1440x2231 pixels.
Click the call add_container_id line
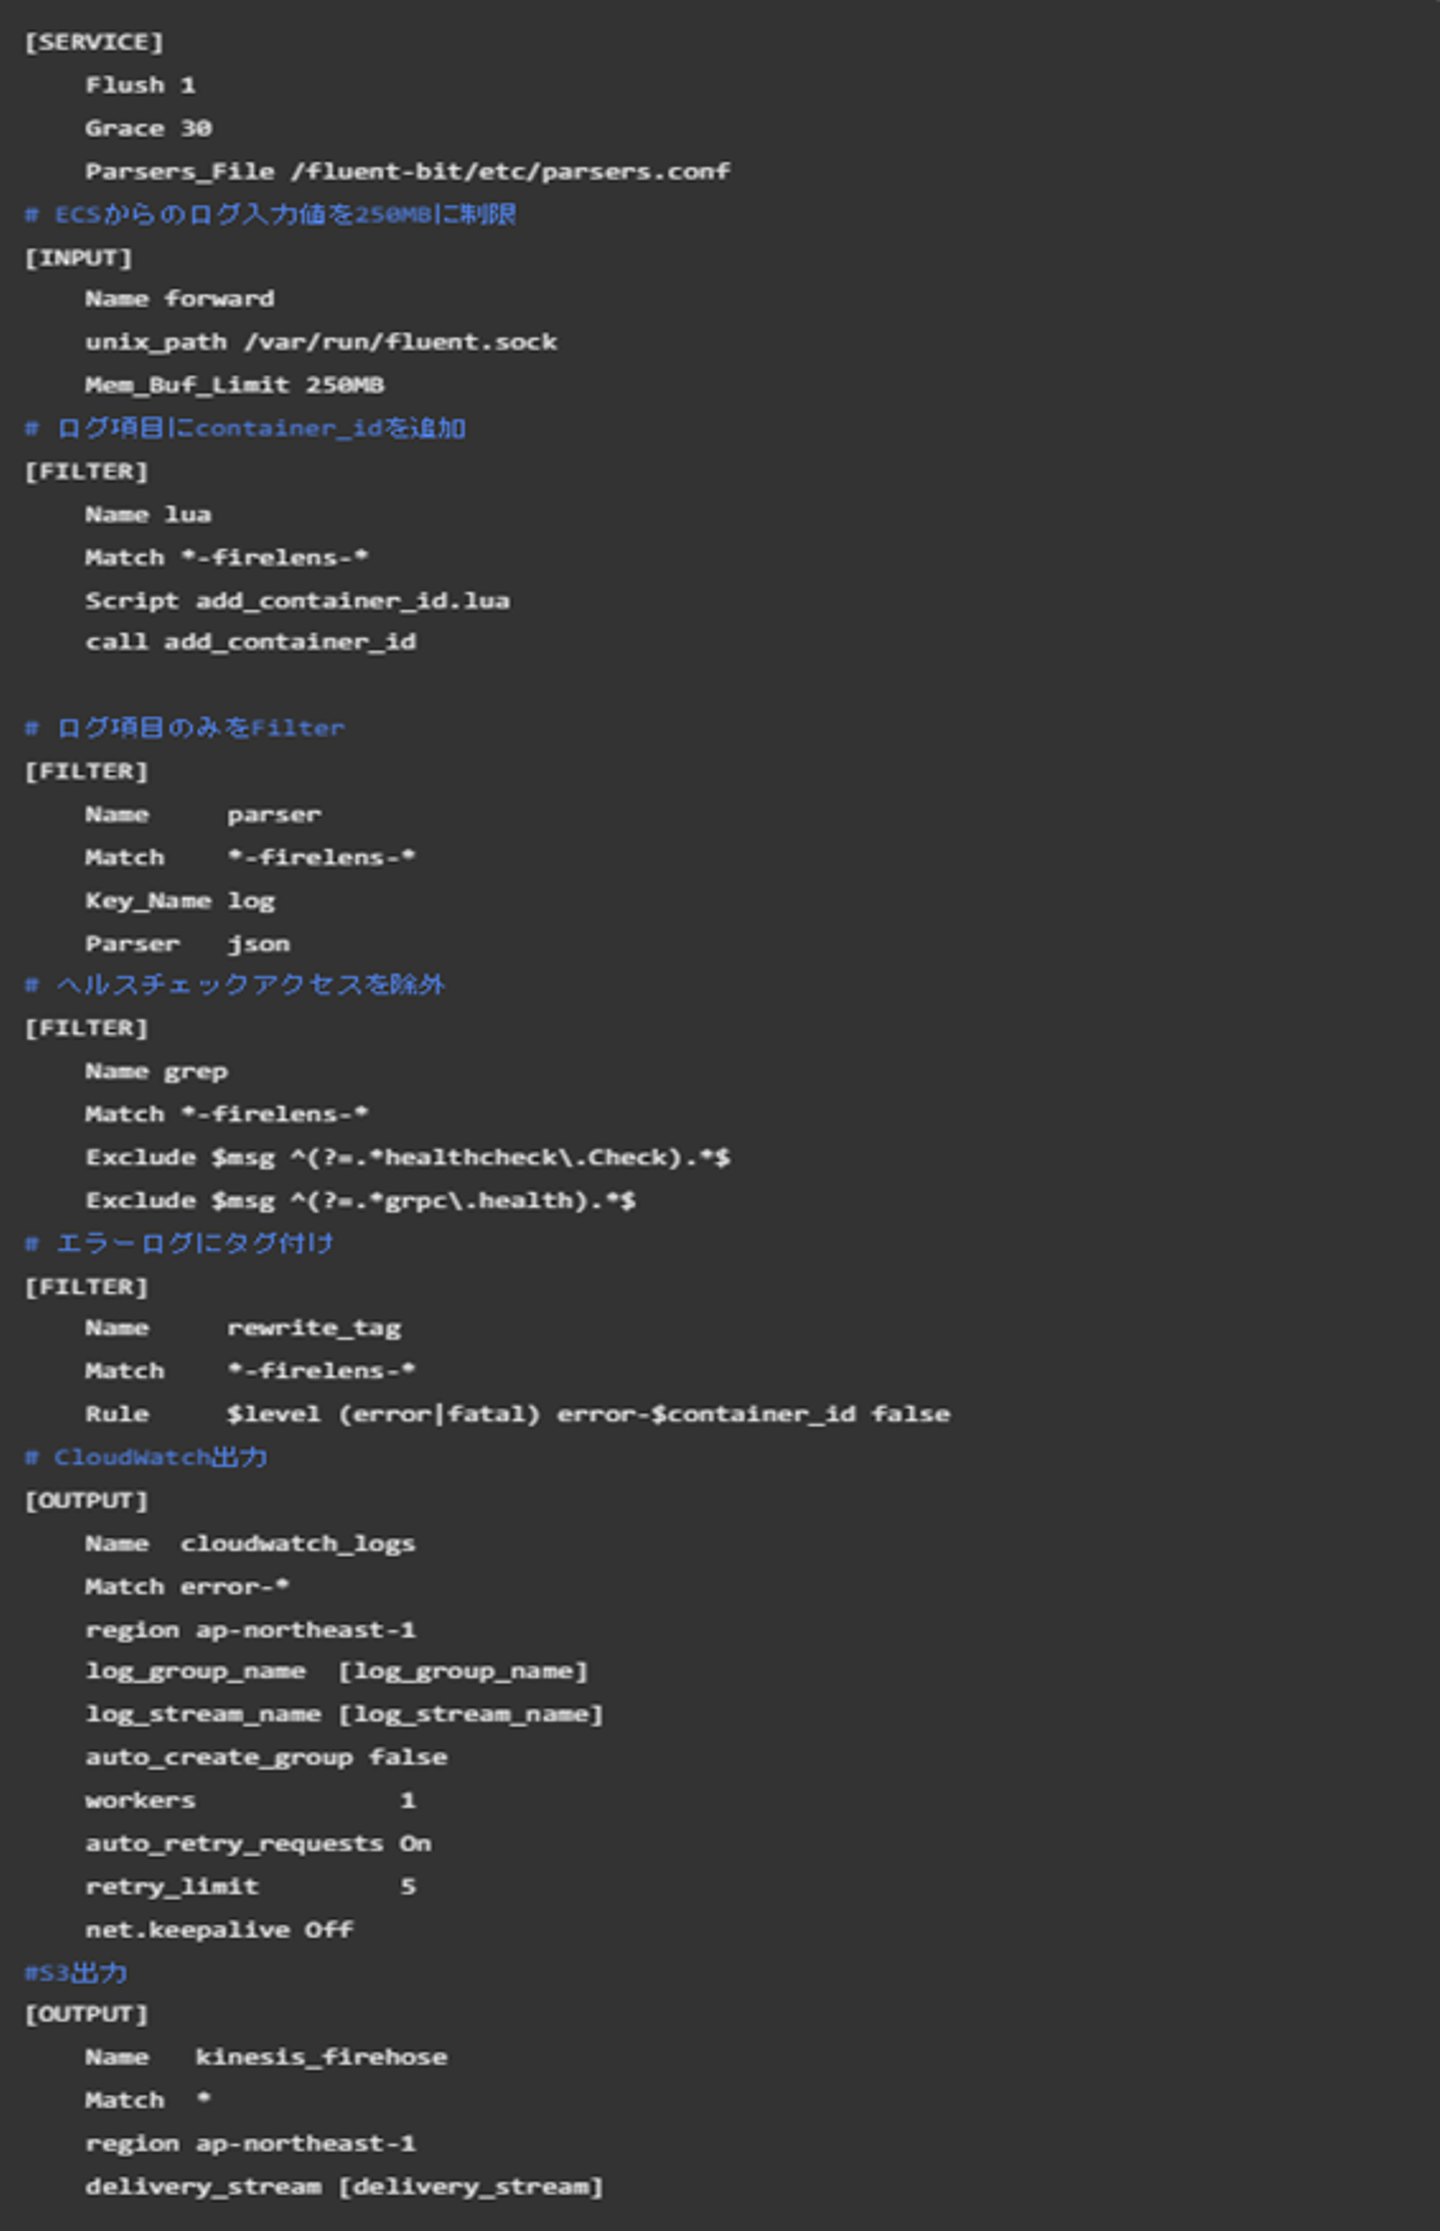(x=250, y=642)
